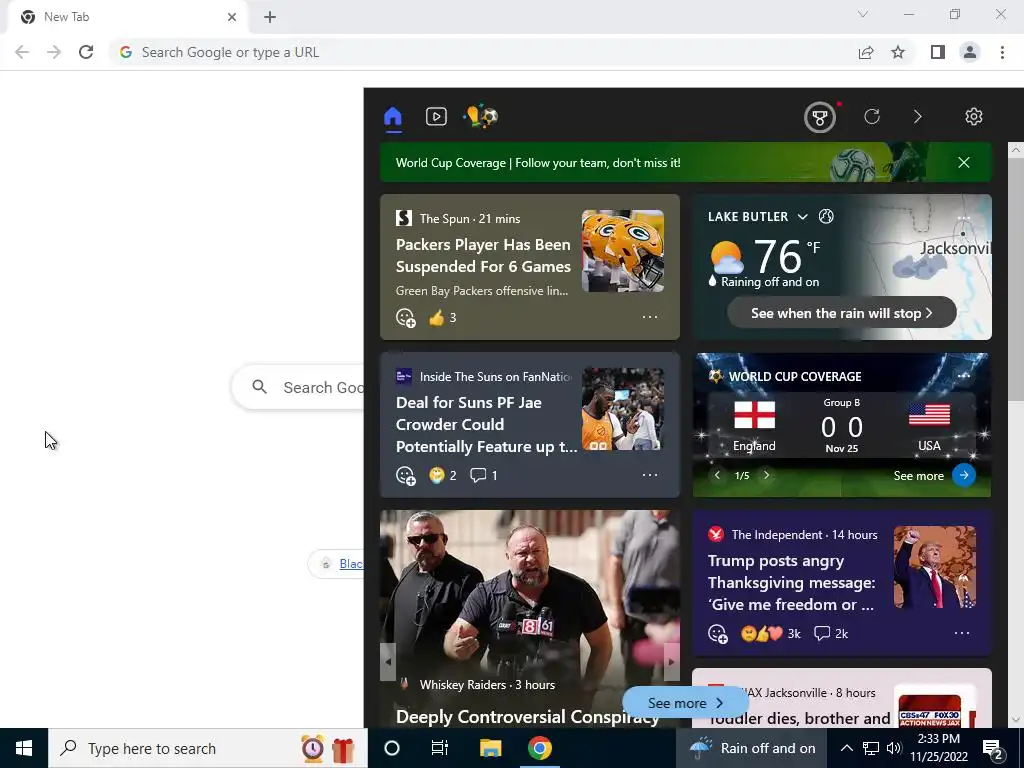
Task: Bookmark this tab with the star
Action: (x=898, y=52)
